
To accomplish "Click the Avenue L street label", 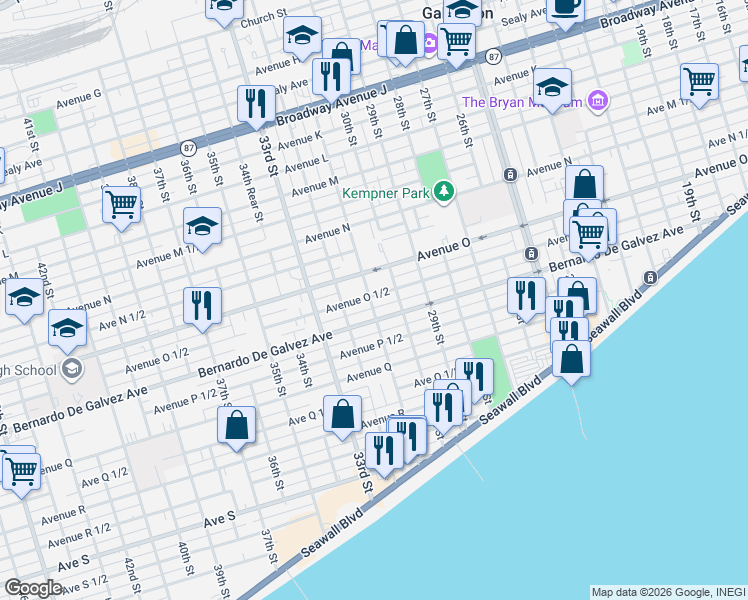I will point(306,163).
